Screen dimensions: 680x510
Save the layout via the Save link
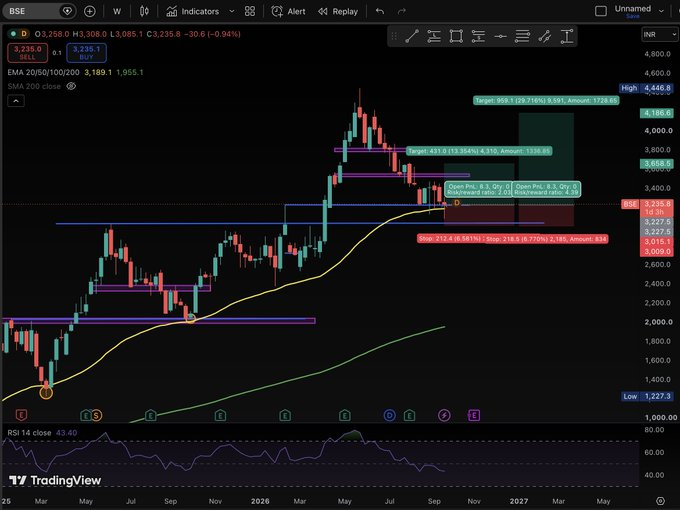(633, 16)
